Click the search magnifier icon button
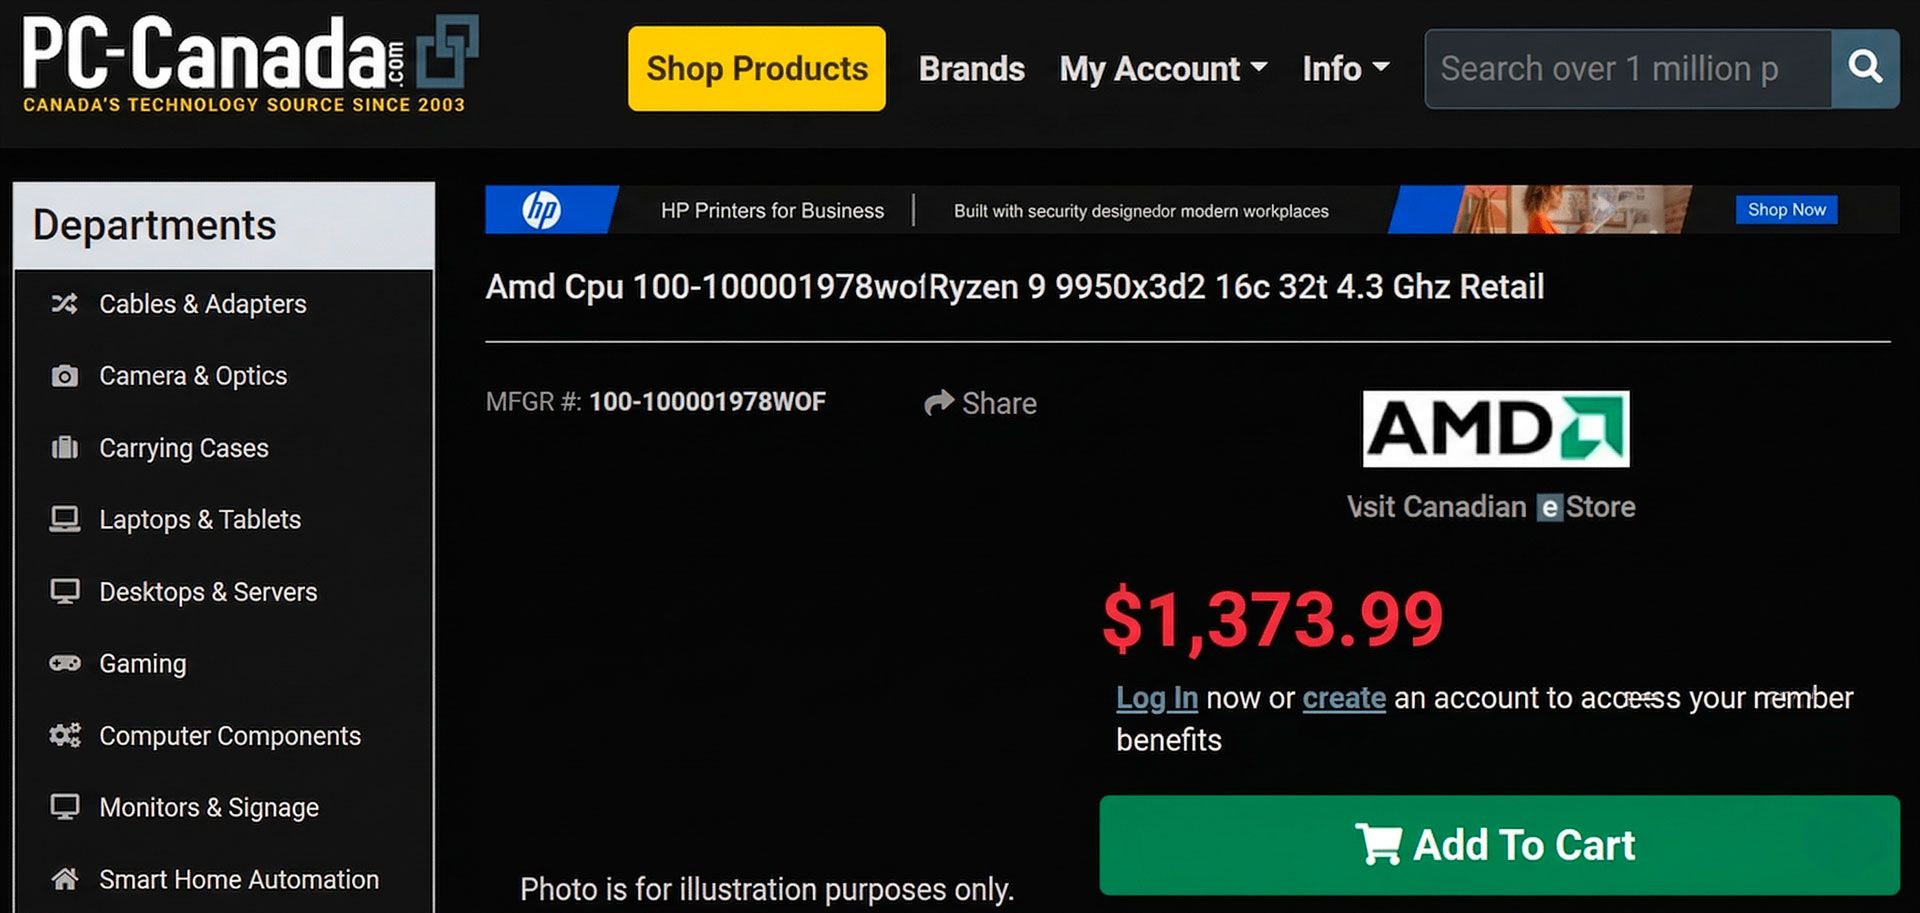Screen dimensions: 1920x913 click(1865, 68)
